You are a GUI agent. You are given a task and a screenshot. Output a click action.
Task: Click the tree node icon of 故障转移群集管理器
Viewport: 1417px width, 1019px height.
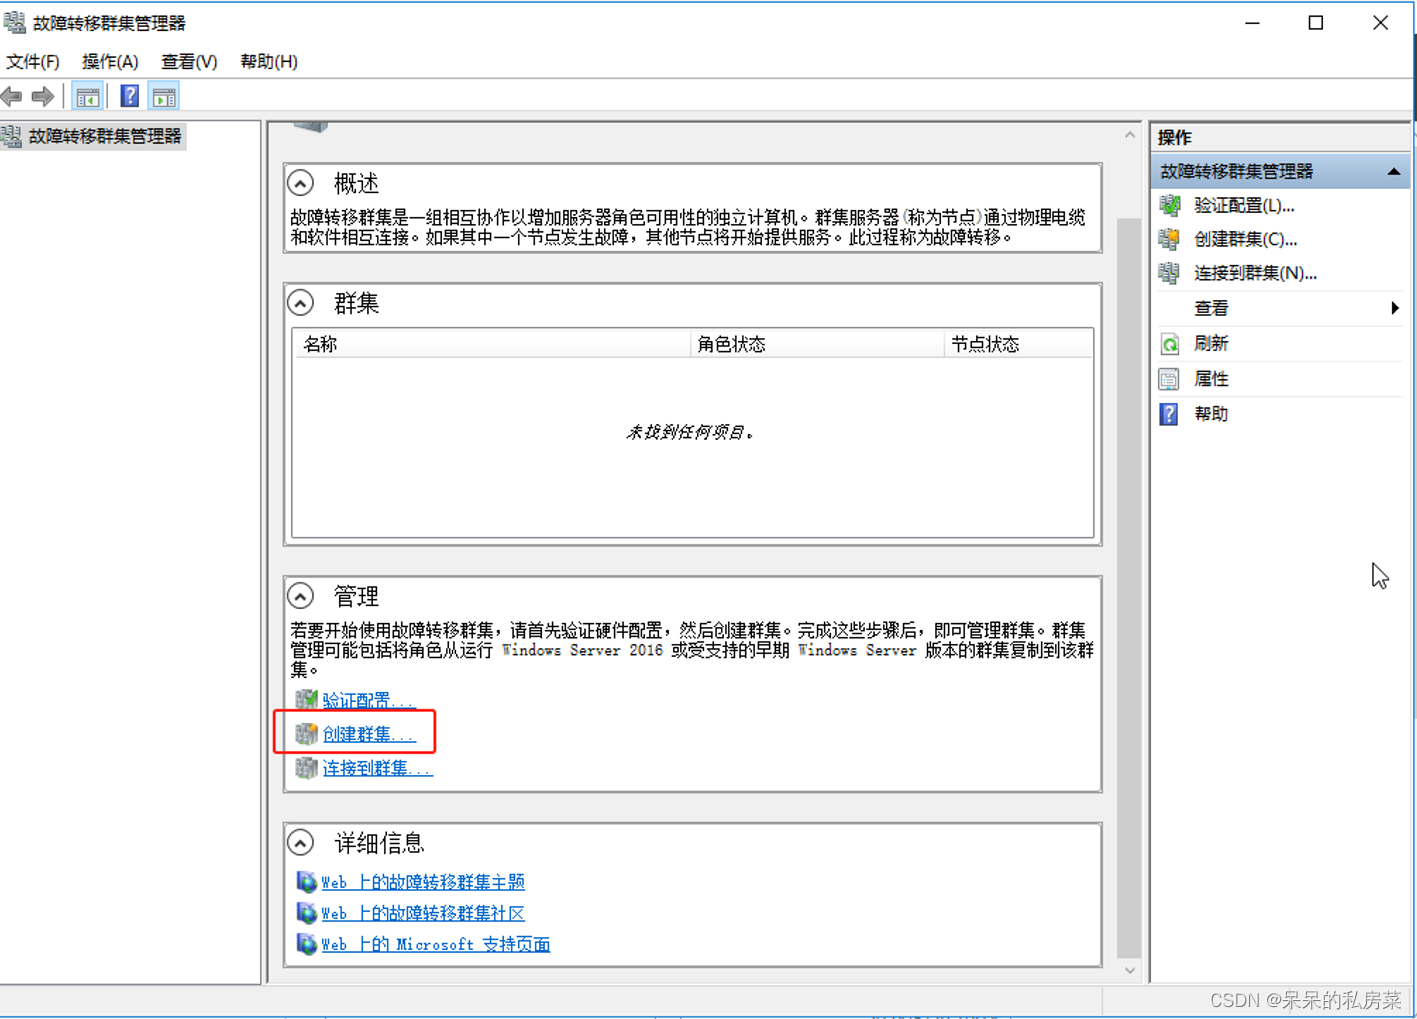pos(12,136)
